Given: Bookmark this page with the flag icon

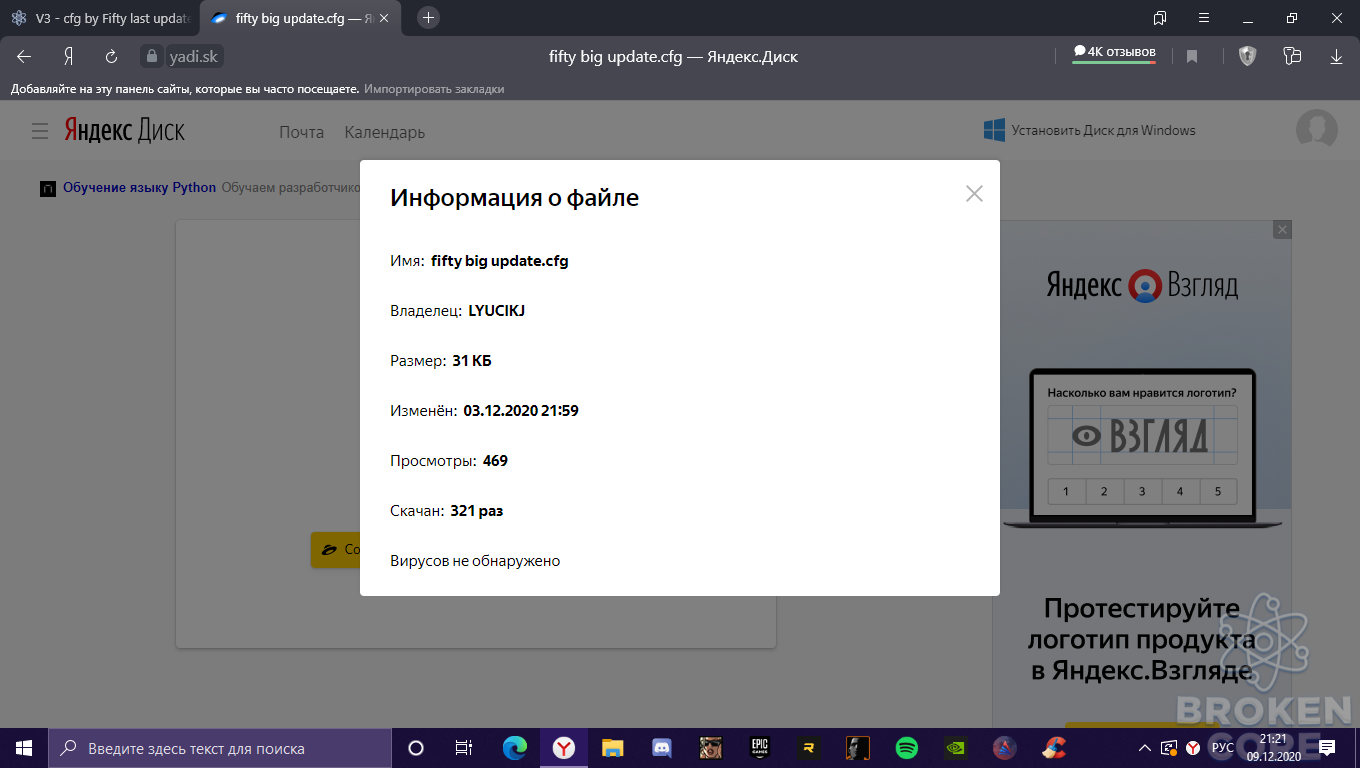Looking at the screenshot, I should (x=1192, y=57).
